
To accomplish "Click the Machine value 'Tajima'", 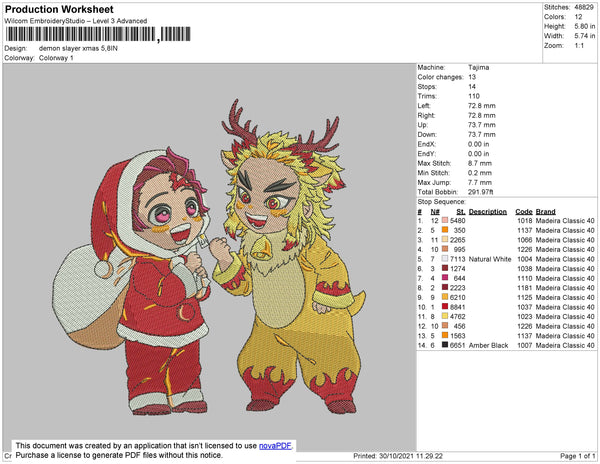I will tap(478, 67).
